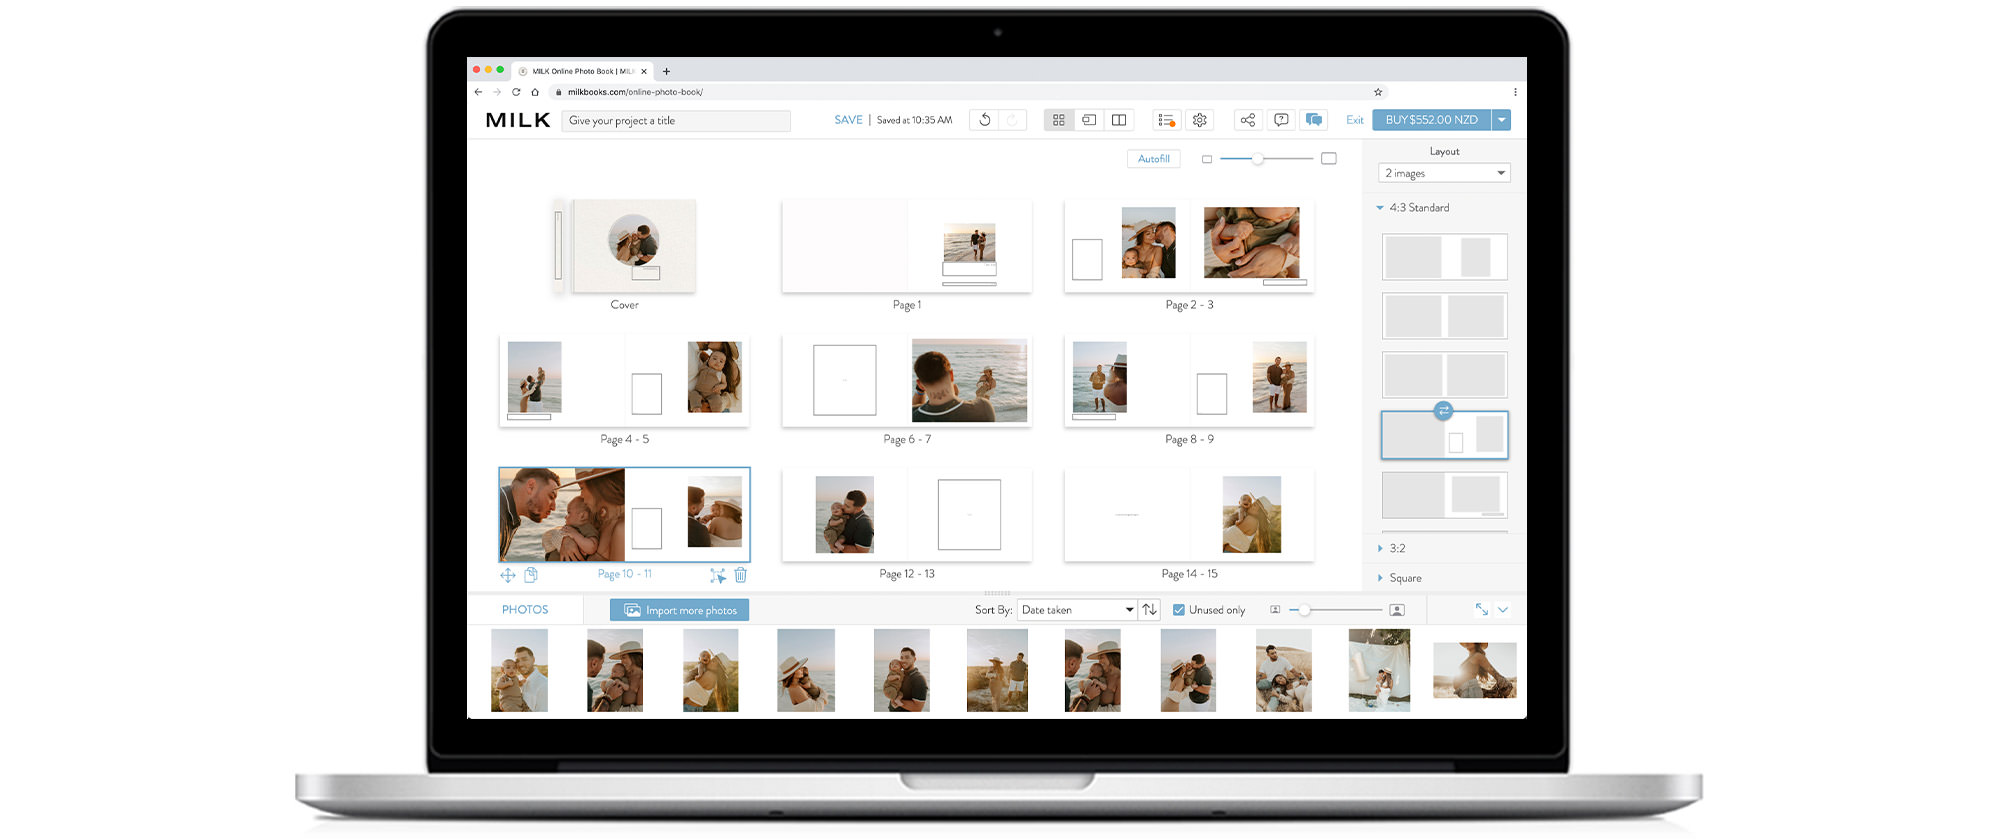Viewport: 2000px width, 840px height.
Task: Select the PHOTOS tab
Action: (x=525, y=609)
